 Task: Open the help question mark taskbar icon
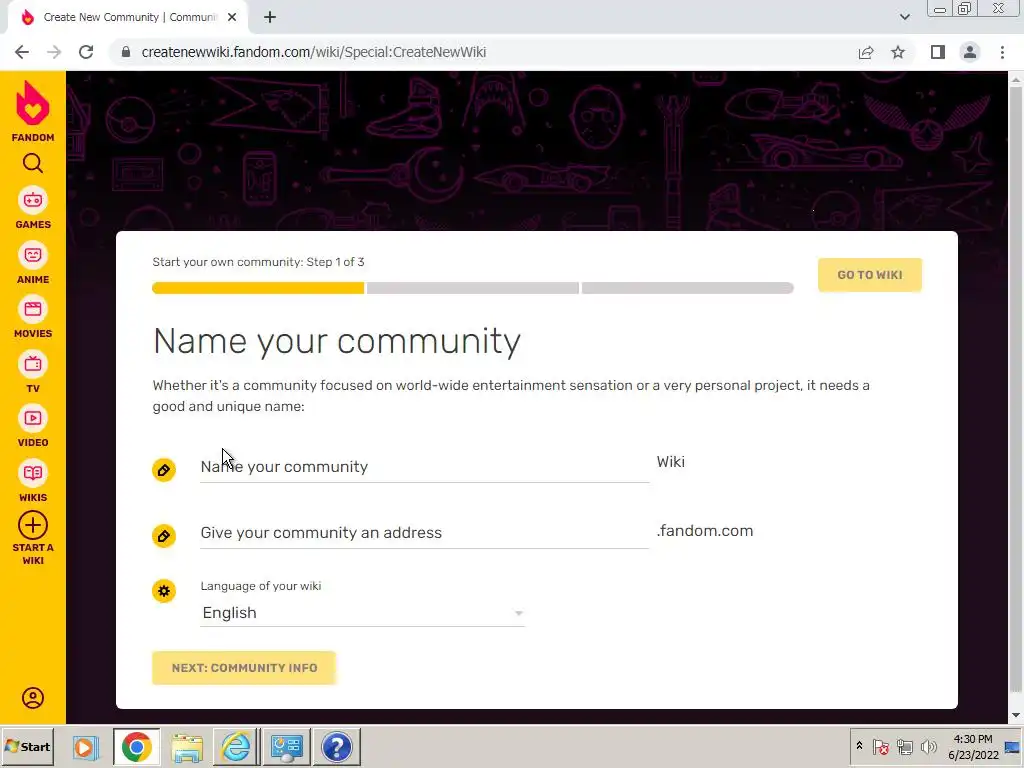[337, 747]
